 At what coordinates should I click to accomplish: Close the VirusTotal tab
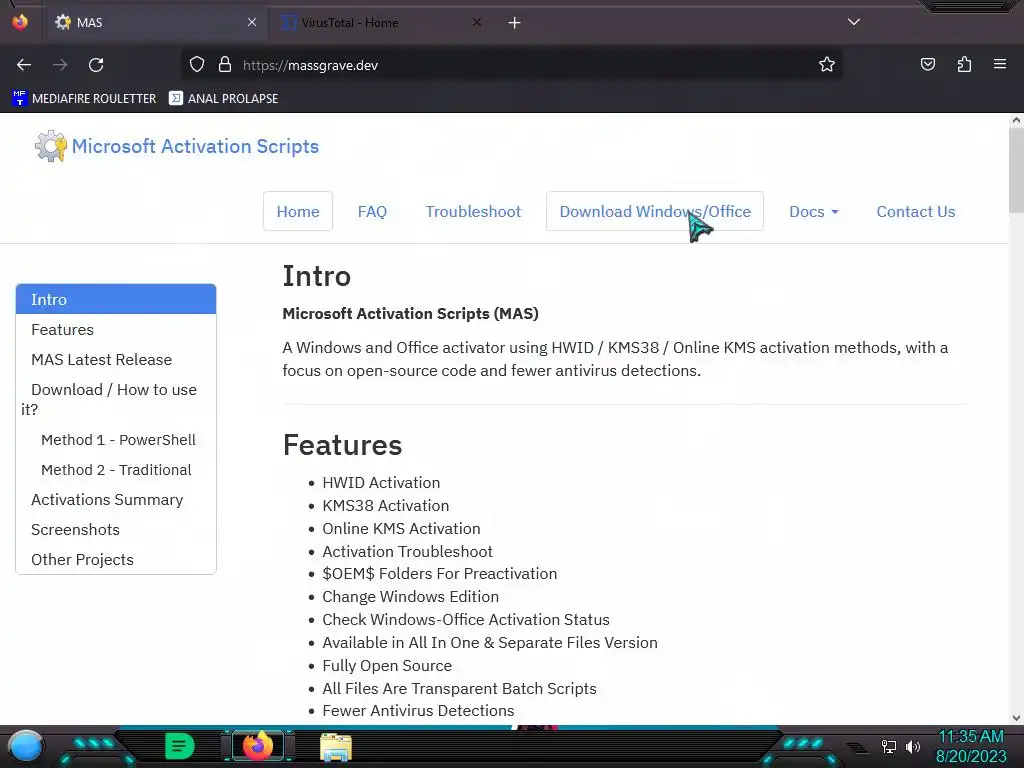click(x=477, y=22)
